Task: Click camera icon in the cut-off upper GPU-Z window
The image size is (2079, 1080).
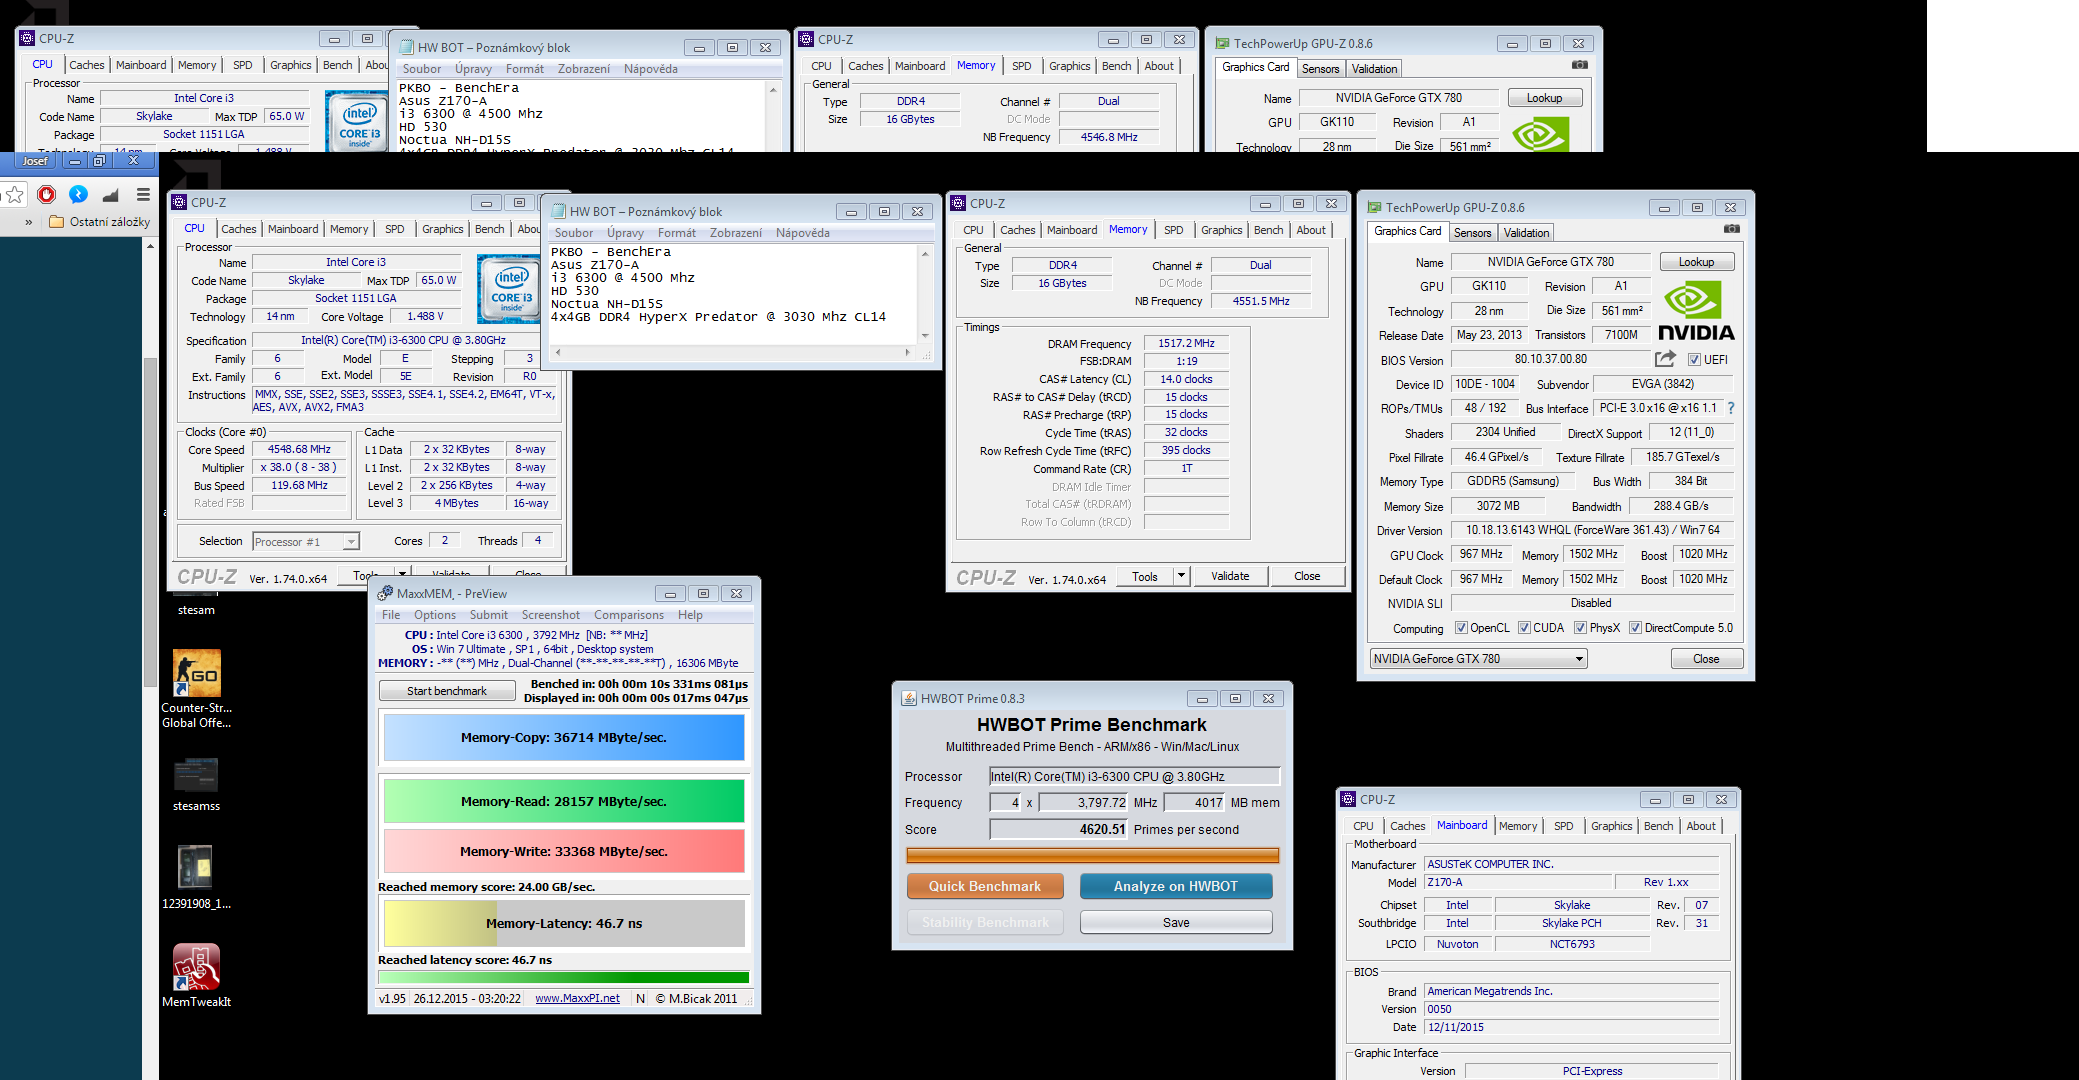Action: tap(1579, 65)
